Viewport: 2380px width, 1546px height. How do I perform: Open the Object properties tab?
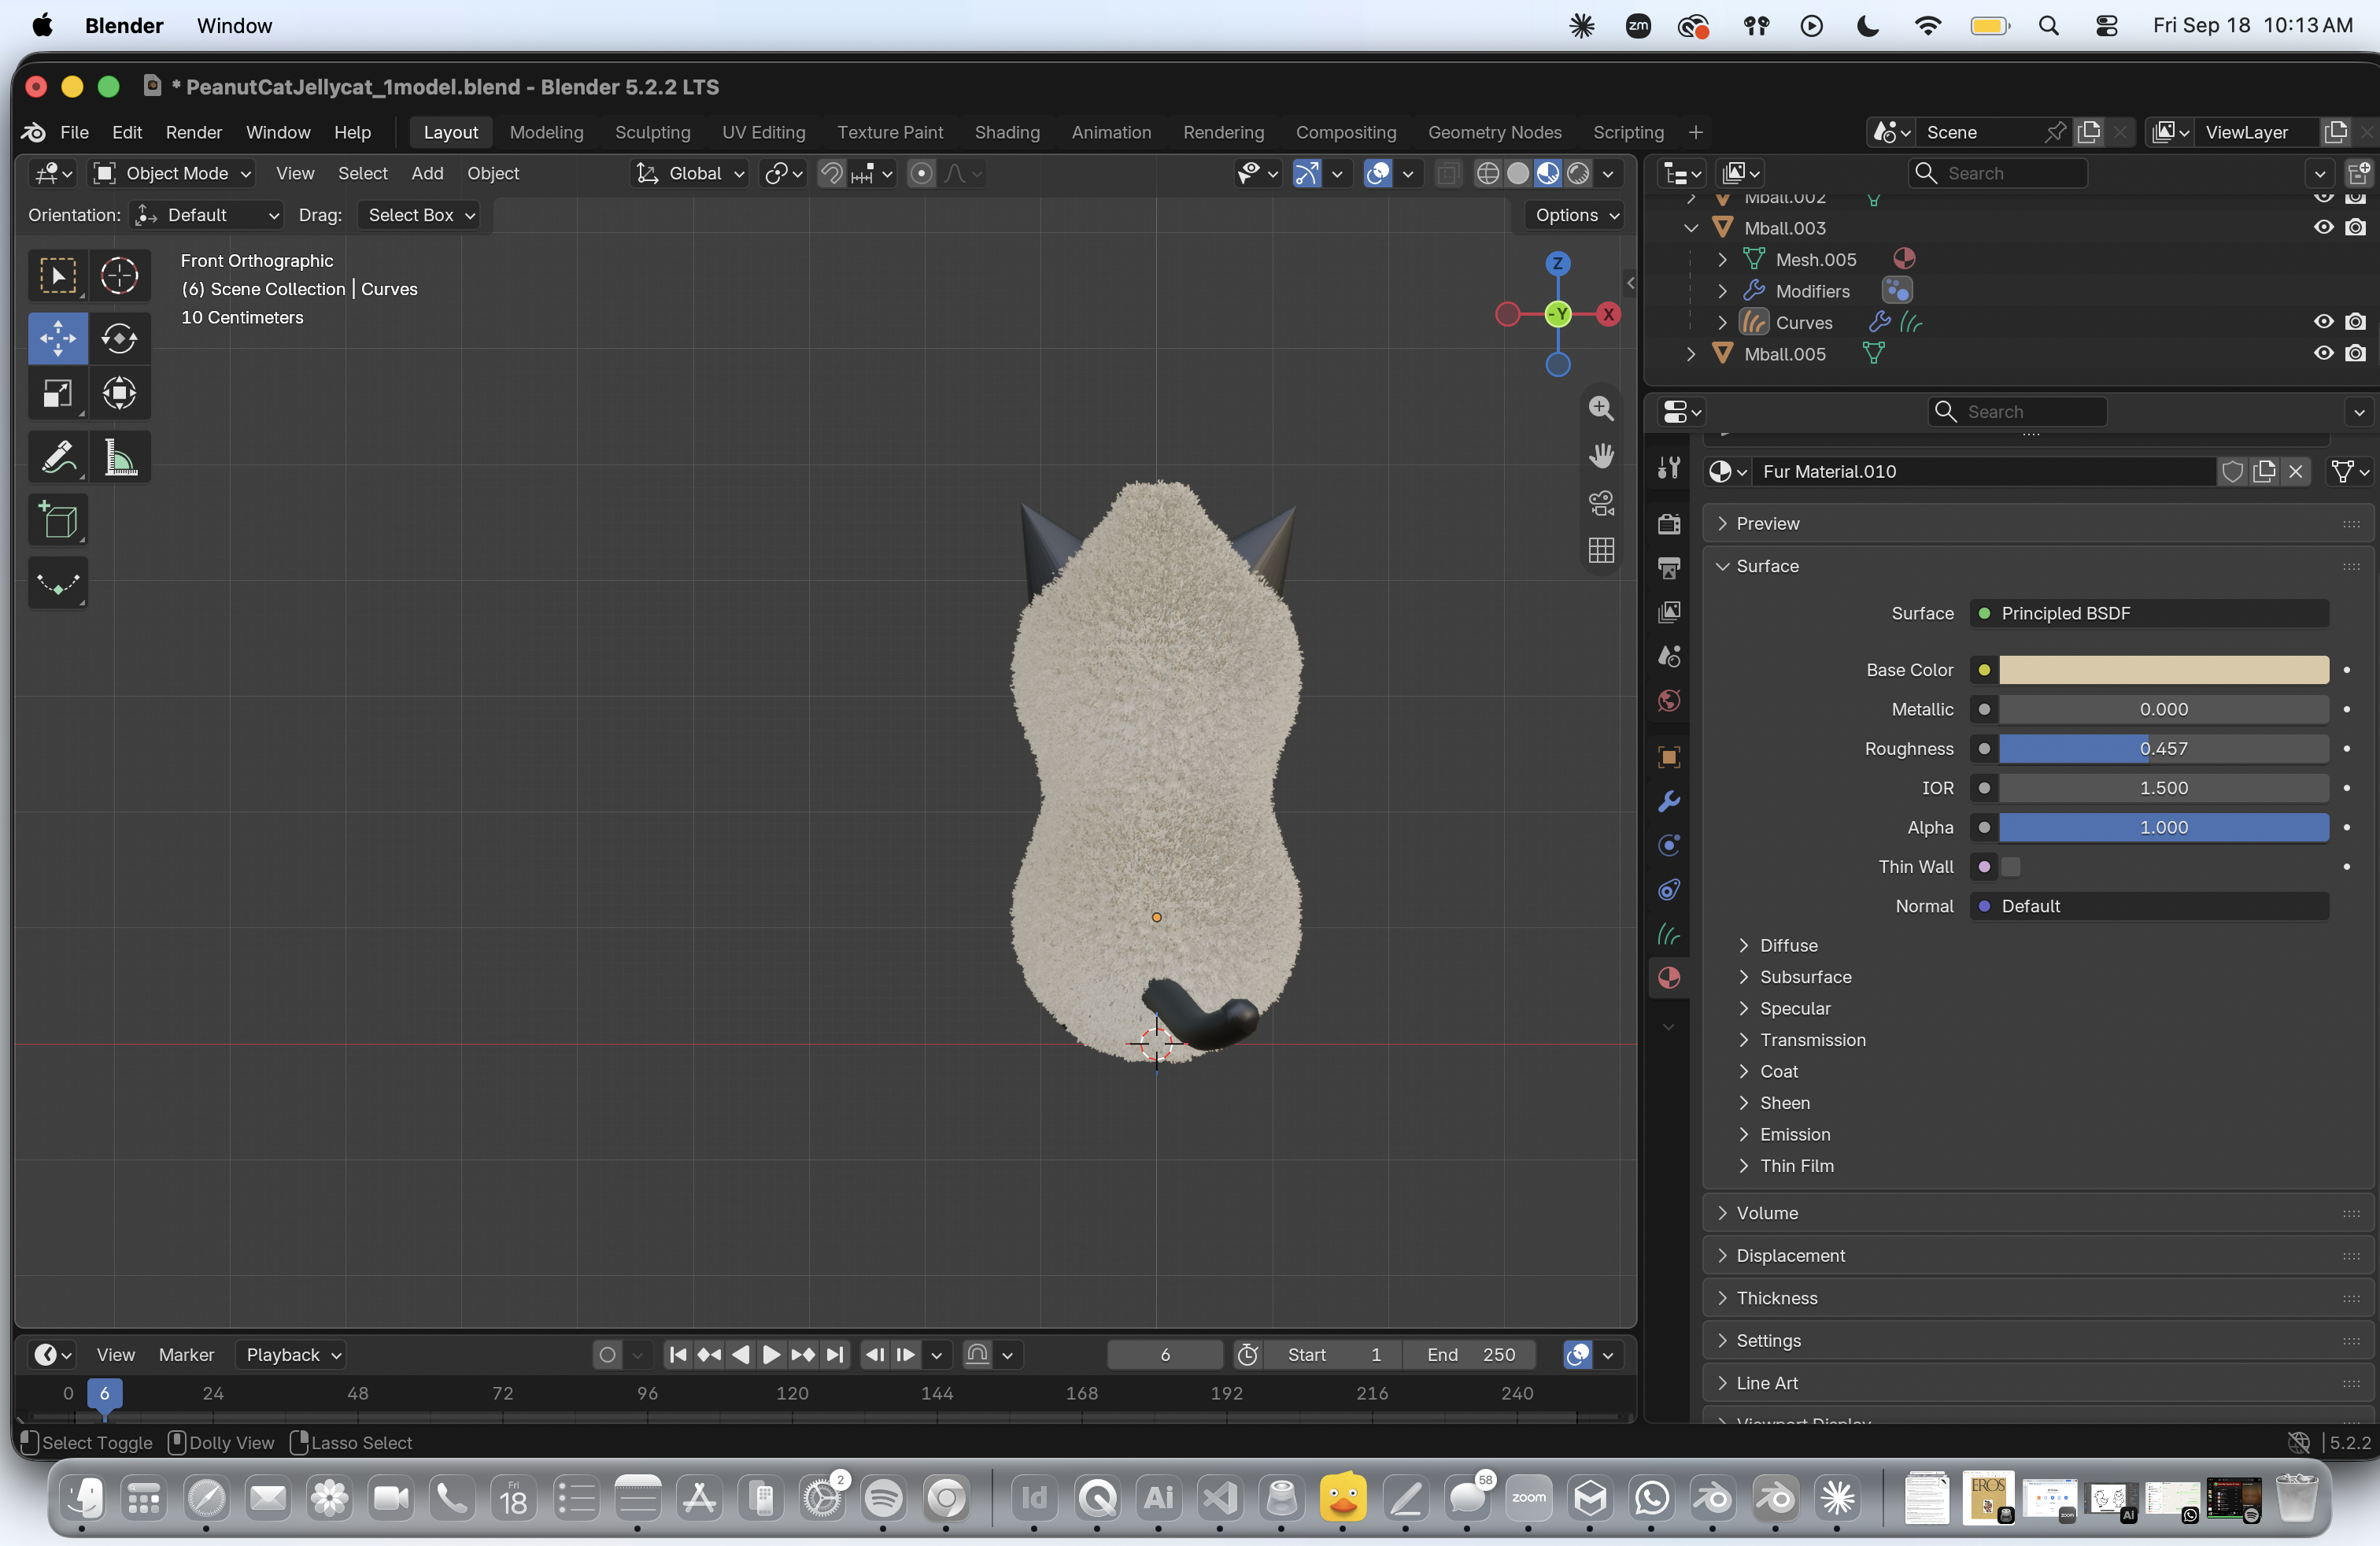[x=1669, y=757]
